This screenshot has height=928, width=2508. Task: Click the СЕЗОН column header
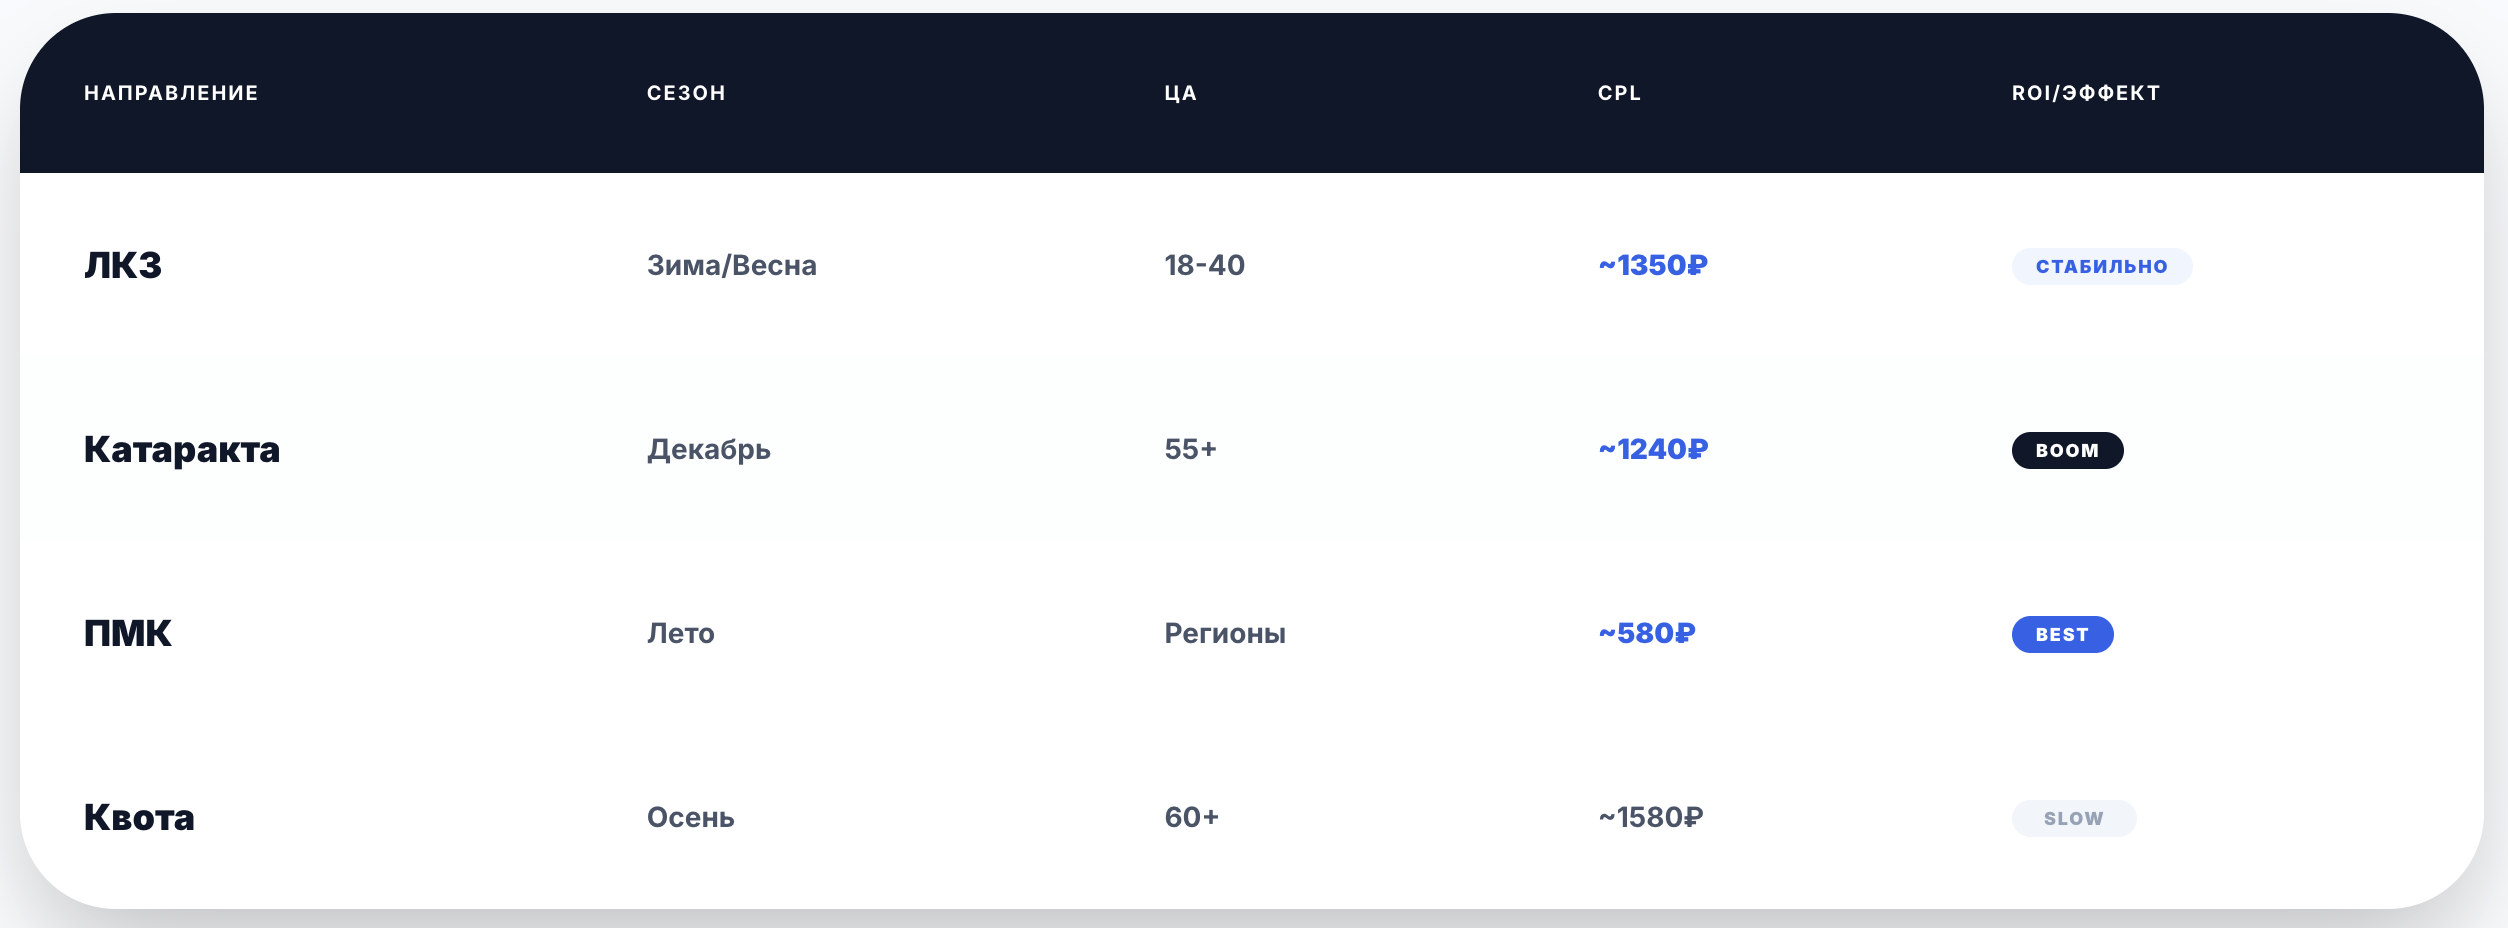click(686, 93)
